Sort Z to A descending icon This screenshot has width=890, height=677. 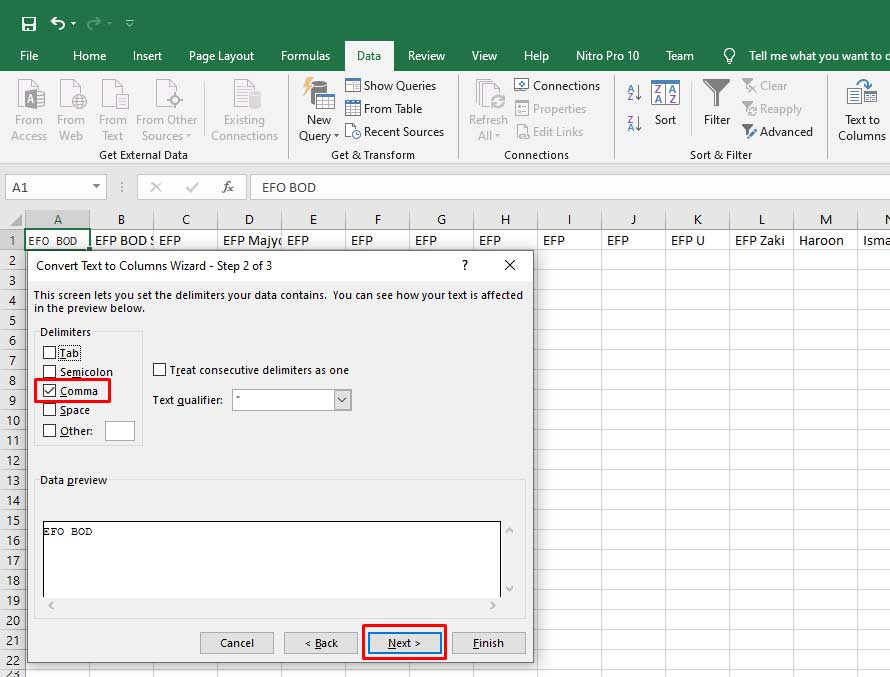[634, 123]
